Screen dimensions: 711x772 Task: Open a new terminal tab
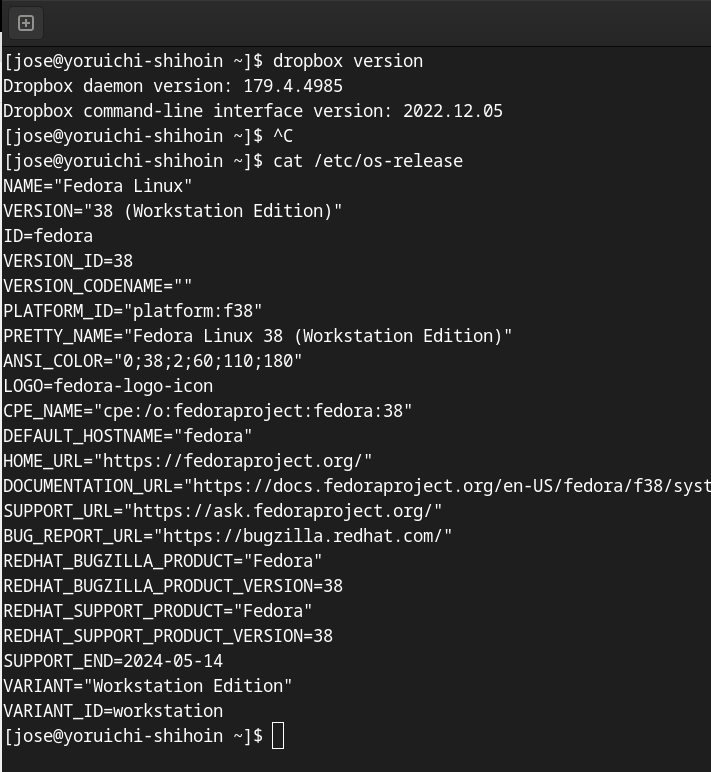click(x=26, y=22)
